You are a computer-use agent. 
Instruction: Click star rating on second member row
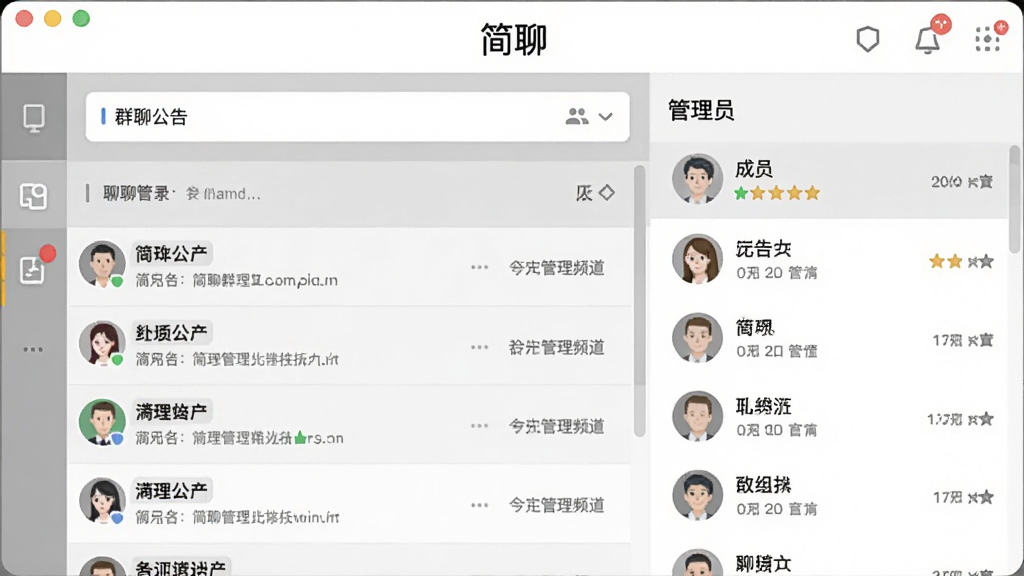click(961, 262)
